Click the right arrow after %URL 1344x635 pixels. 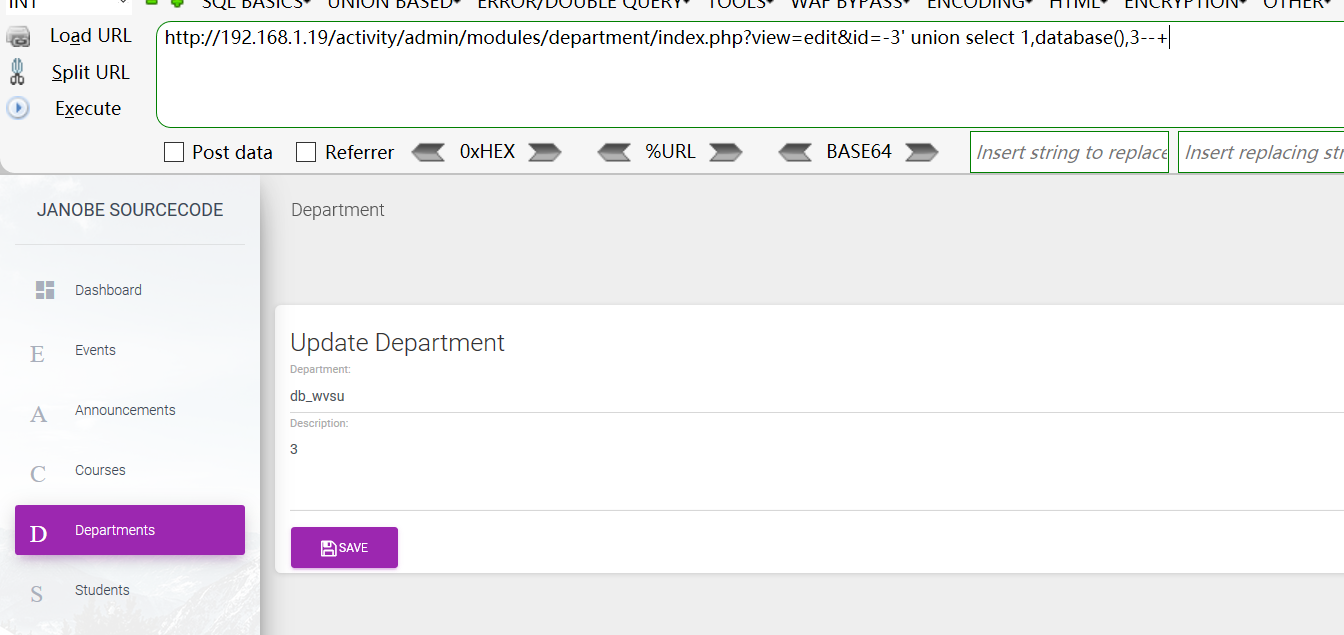pos(726,152)
